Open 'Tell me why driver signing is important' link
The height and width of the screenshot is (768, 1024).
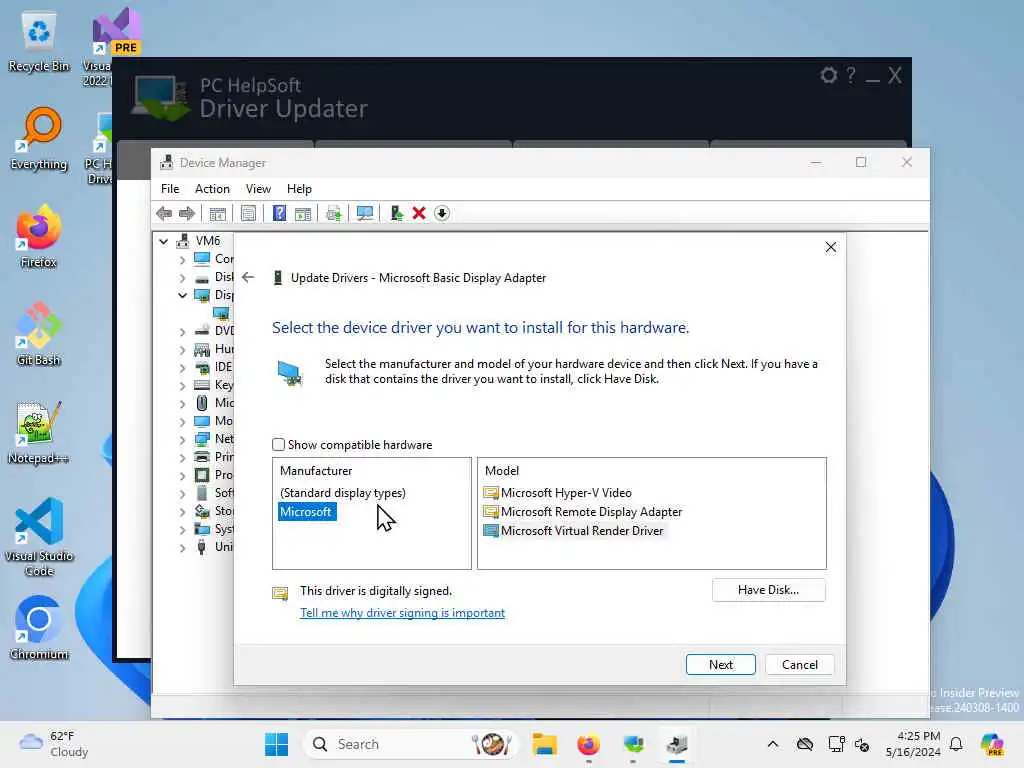point(402,613)
